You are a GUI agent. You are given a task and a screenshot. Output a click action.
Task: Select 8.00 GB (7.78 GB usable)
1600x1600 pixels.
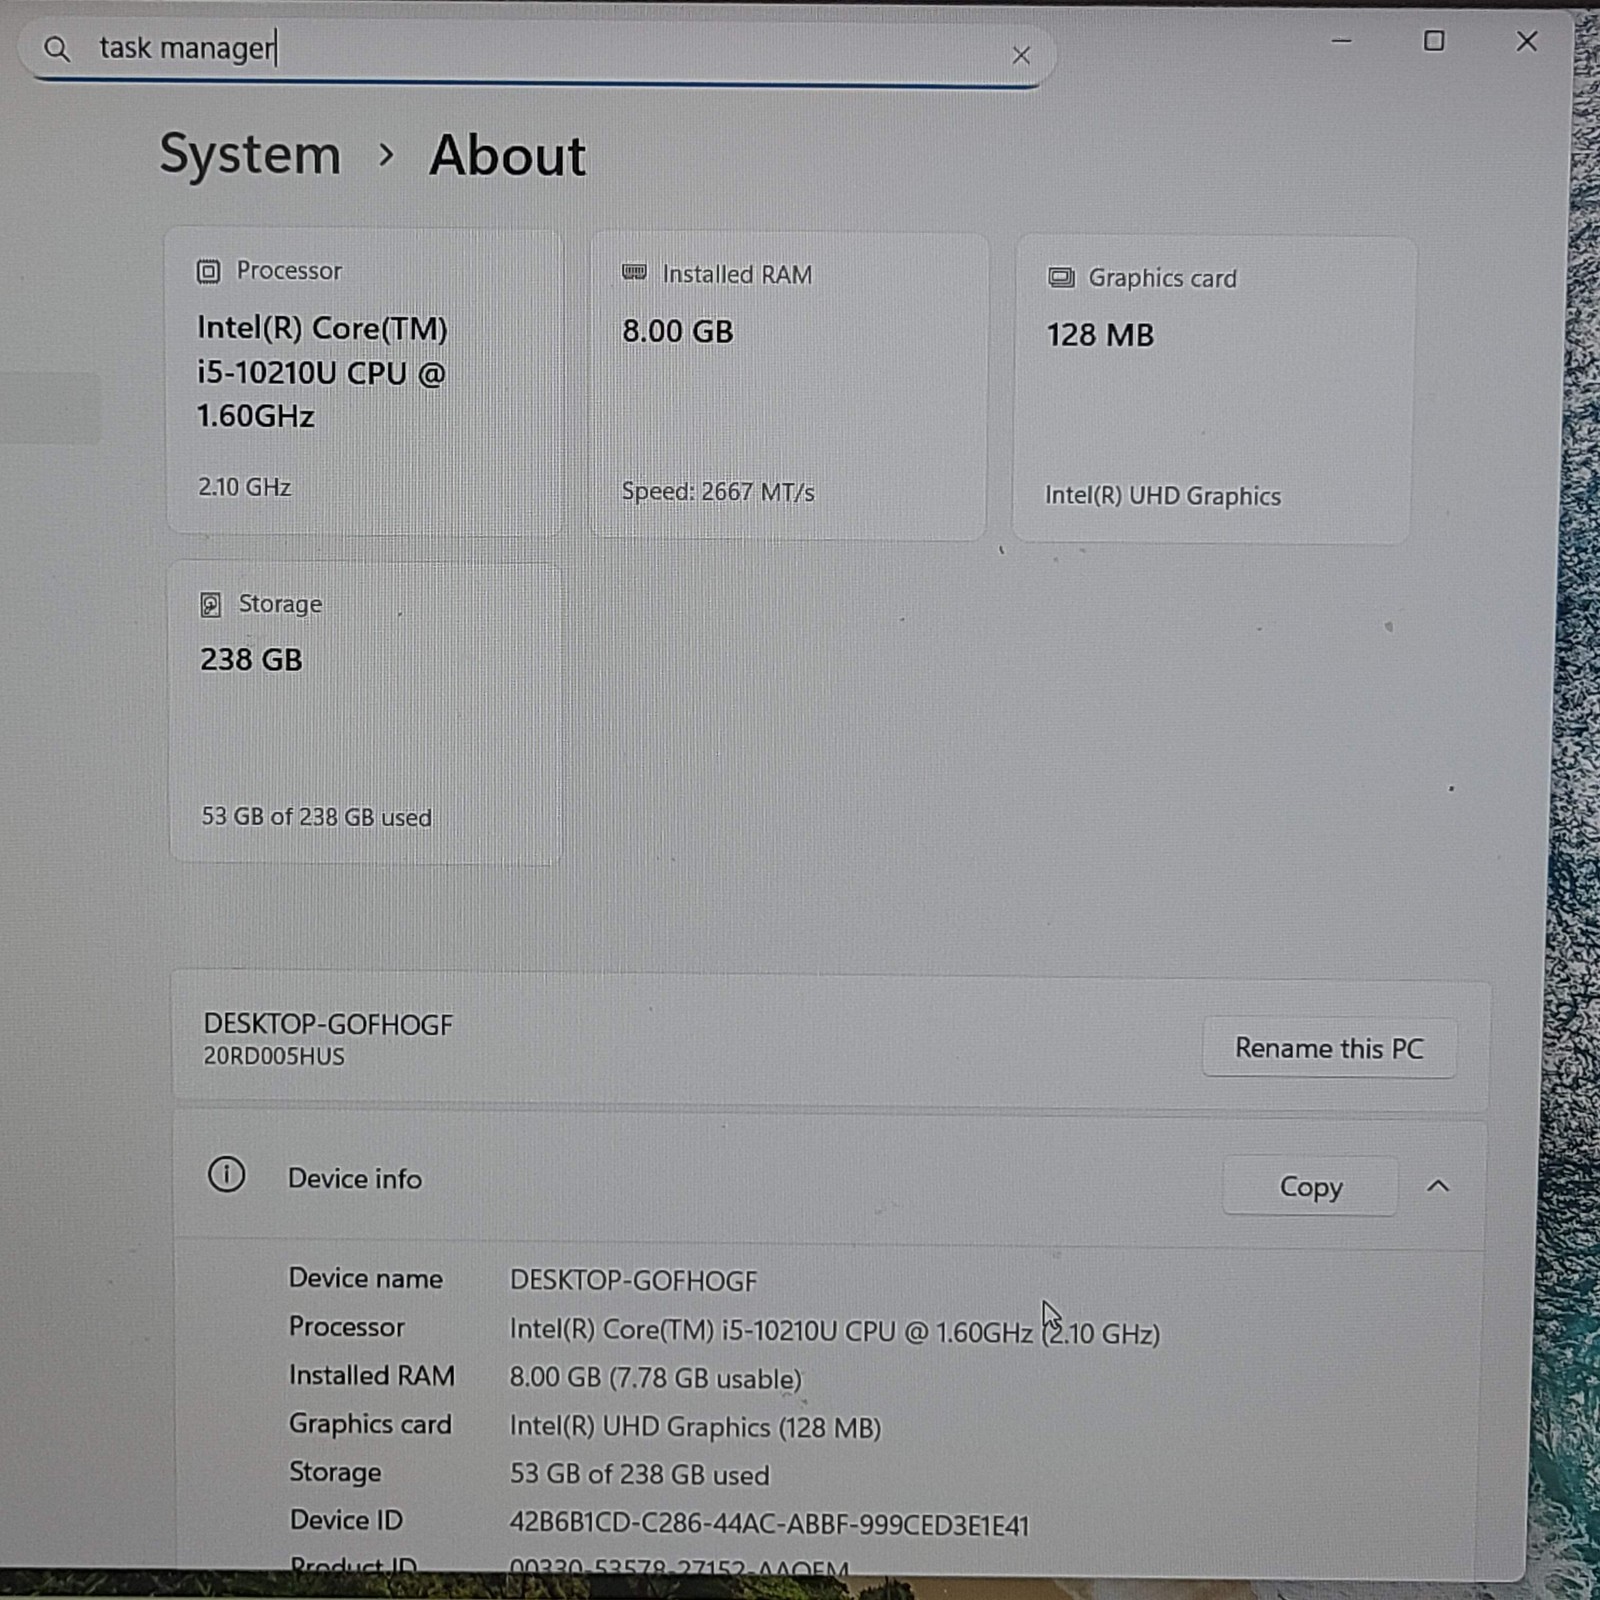click(x=656, y=1379)
